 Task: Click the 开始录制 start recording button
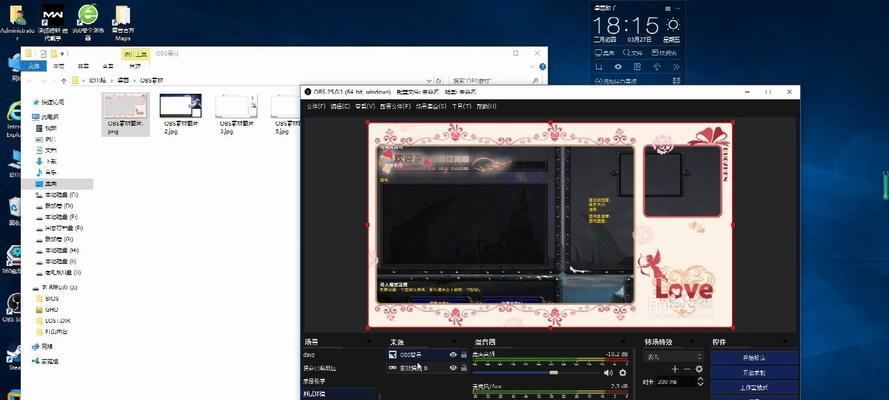pyautogui.click(x=754, y=373)
